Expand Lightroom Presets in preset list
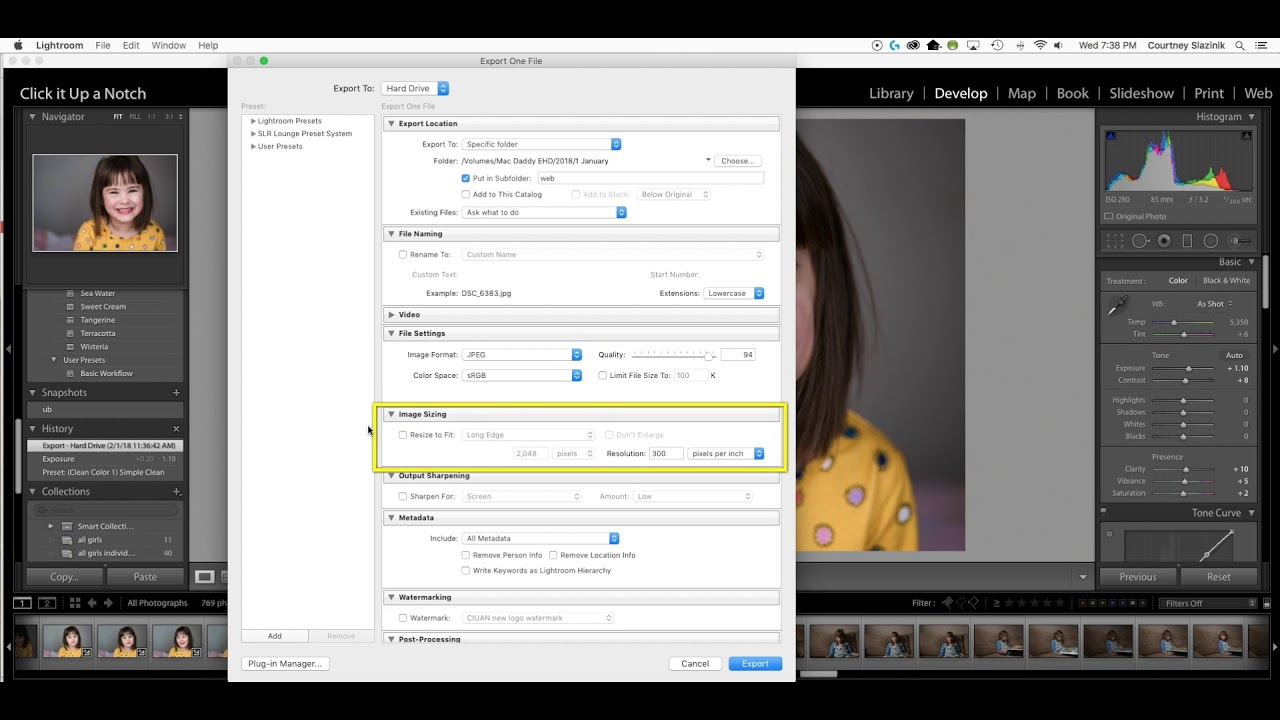 coord(253,121)
